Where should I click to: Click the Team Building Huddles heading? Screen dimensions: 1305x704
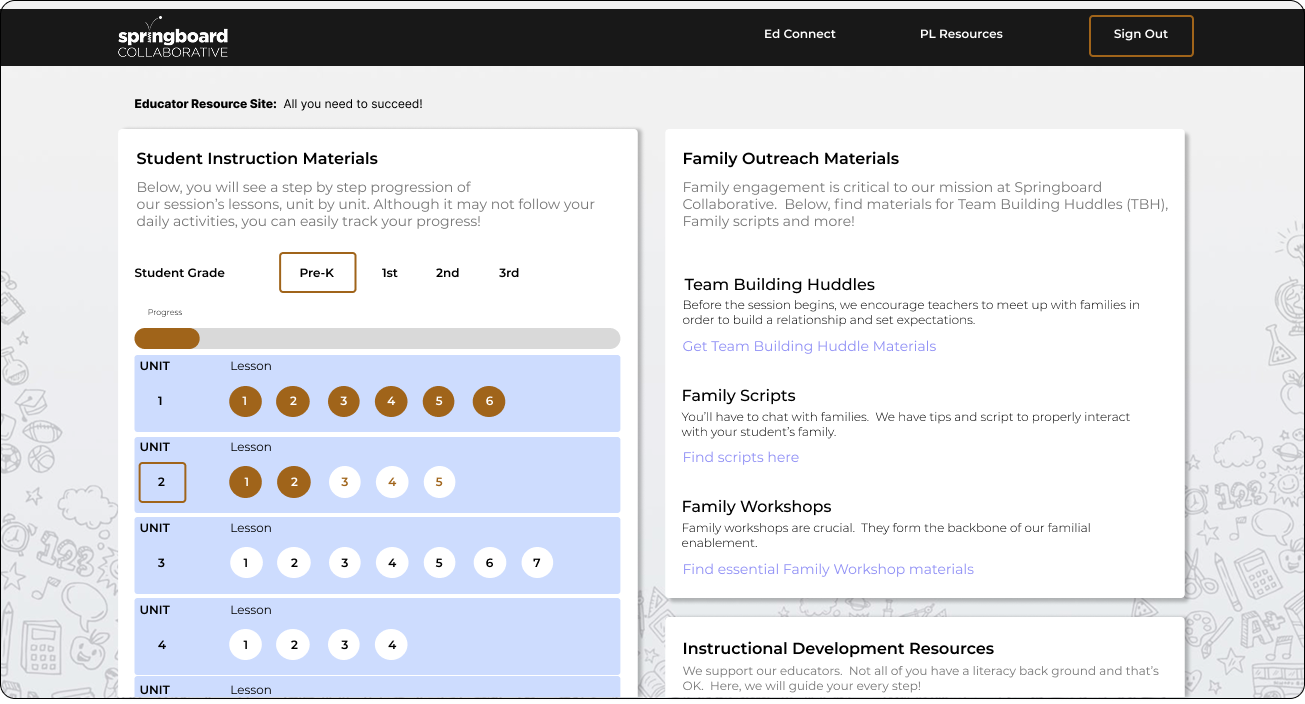(780, 284)
